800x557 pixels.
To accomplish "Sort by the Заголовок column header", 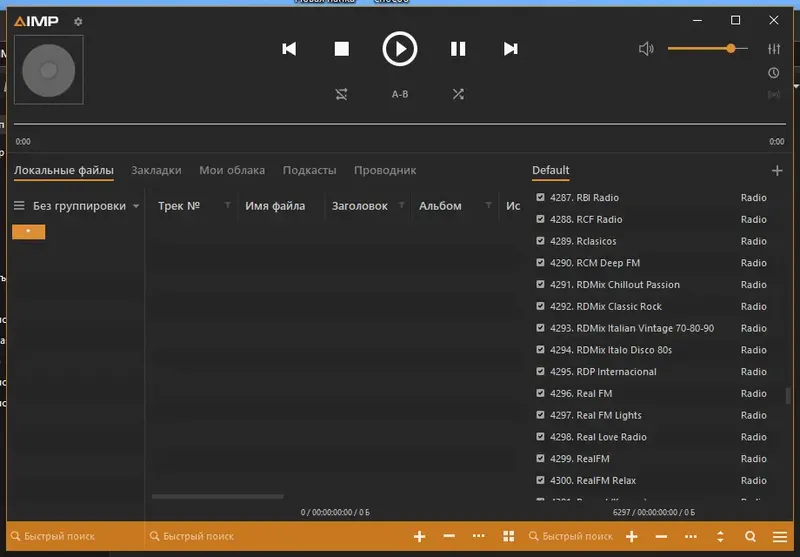I will click(x=360, y=206).
